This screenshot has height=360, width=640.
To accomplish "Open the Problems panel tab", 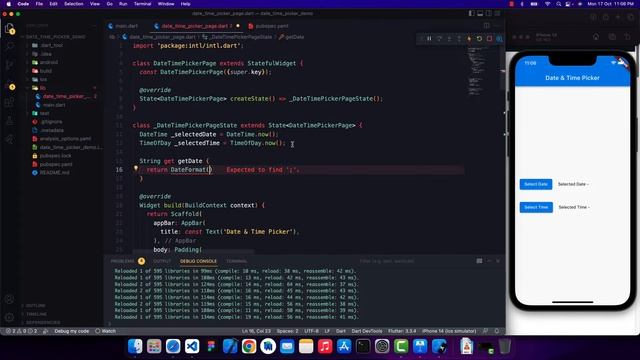I will coord(122,261).
